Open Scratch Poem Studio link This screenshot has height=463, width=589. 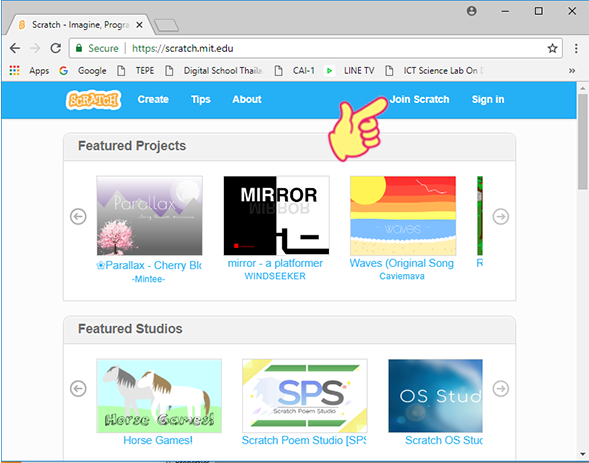(304, 440)
